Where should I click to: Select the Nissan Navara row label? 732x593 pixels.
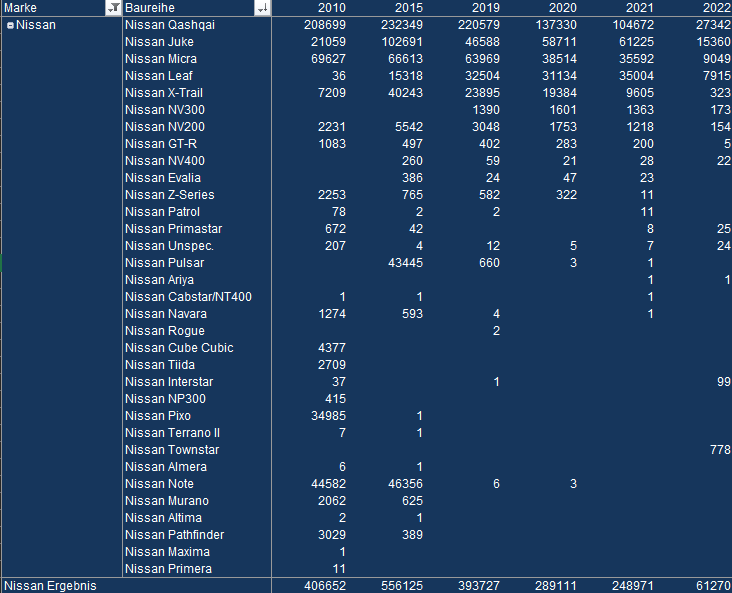coord(166,314)
